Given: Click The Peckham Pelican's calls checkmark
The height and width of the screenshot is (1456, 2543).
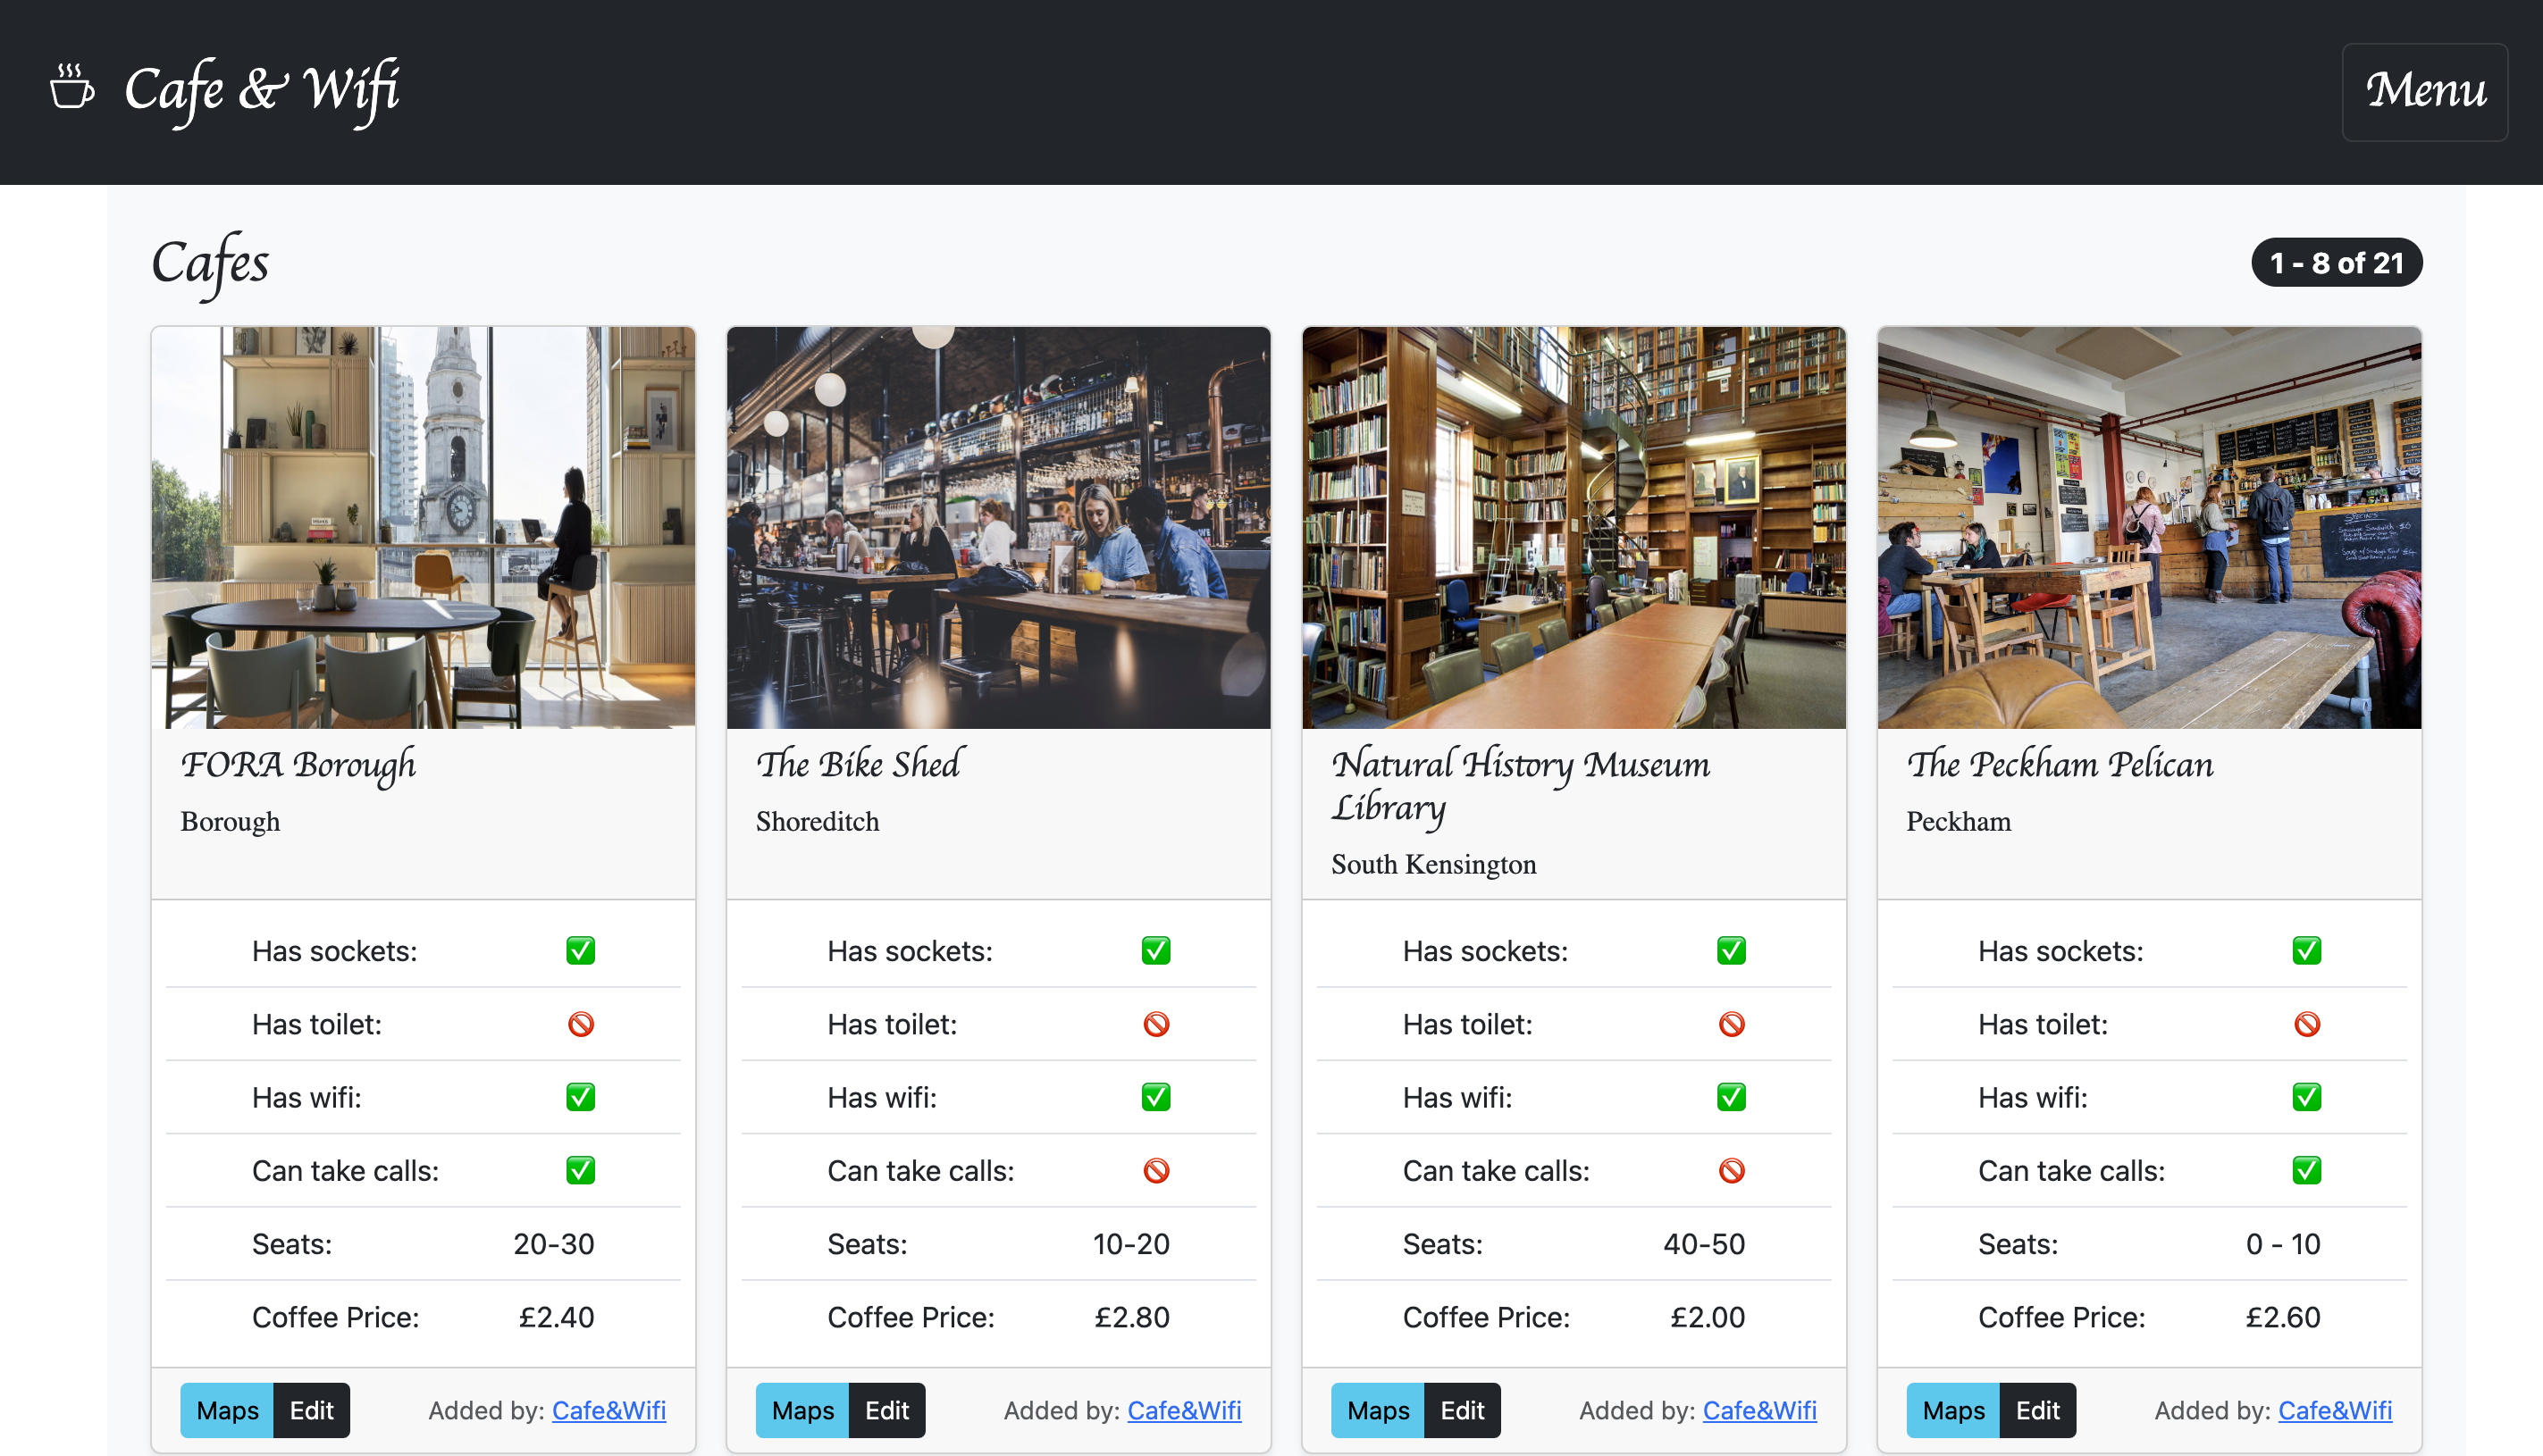Looking at the screenshot, I should click(2306, 1170).
